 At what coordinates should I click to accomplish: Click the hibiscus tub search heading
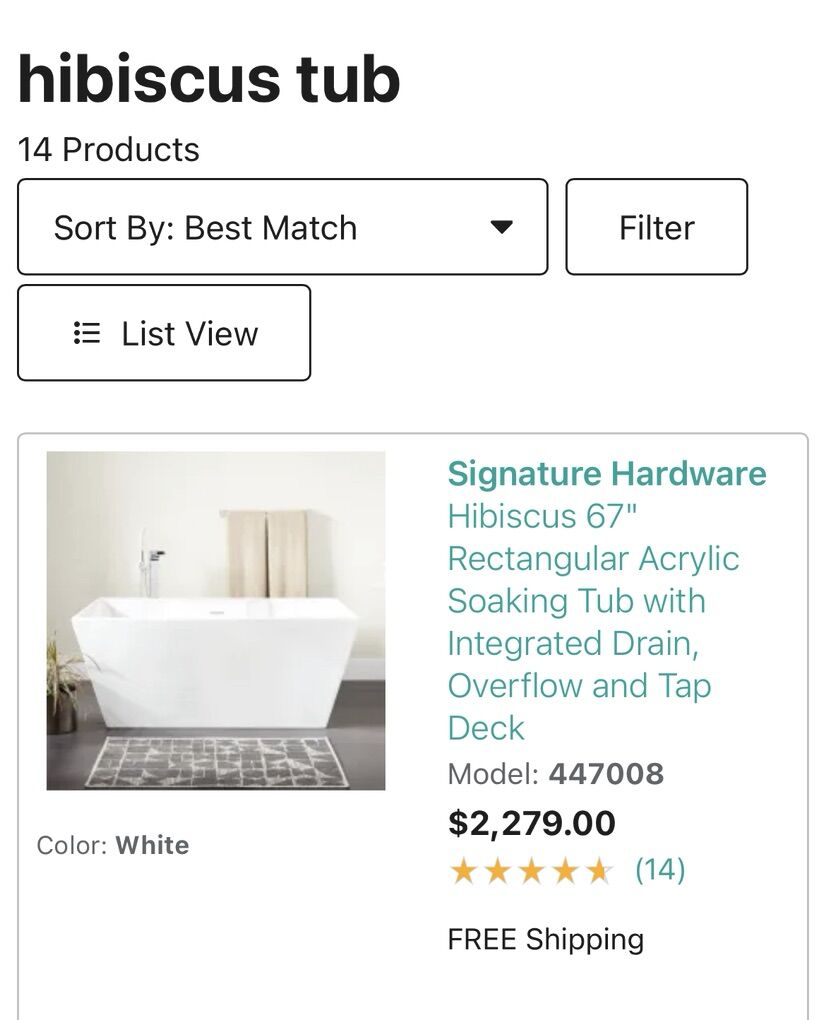(209, 80)
